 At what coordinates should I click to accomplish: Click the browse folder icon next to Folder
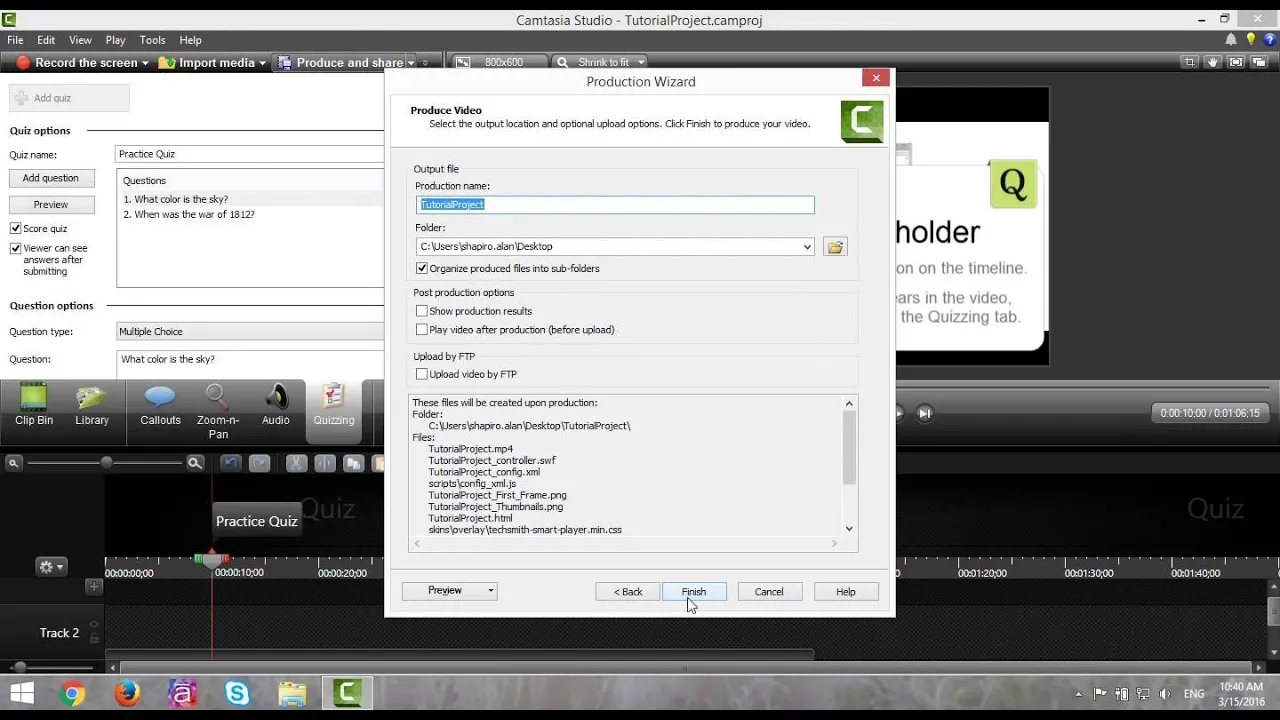[x=835, y=246]
